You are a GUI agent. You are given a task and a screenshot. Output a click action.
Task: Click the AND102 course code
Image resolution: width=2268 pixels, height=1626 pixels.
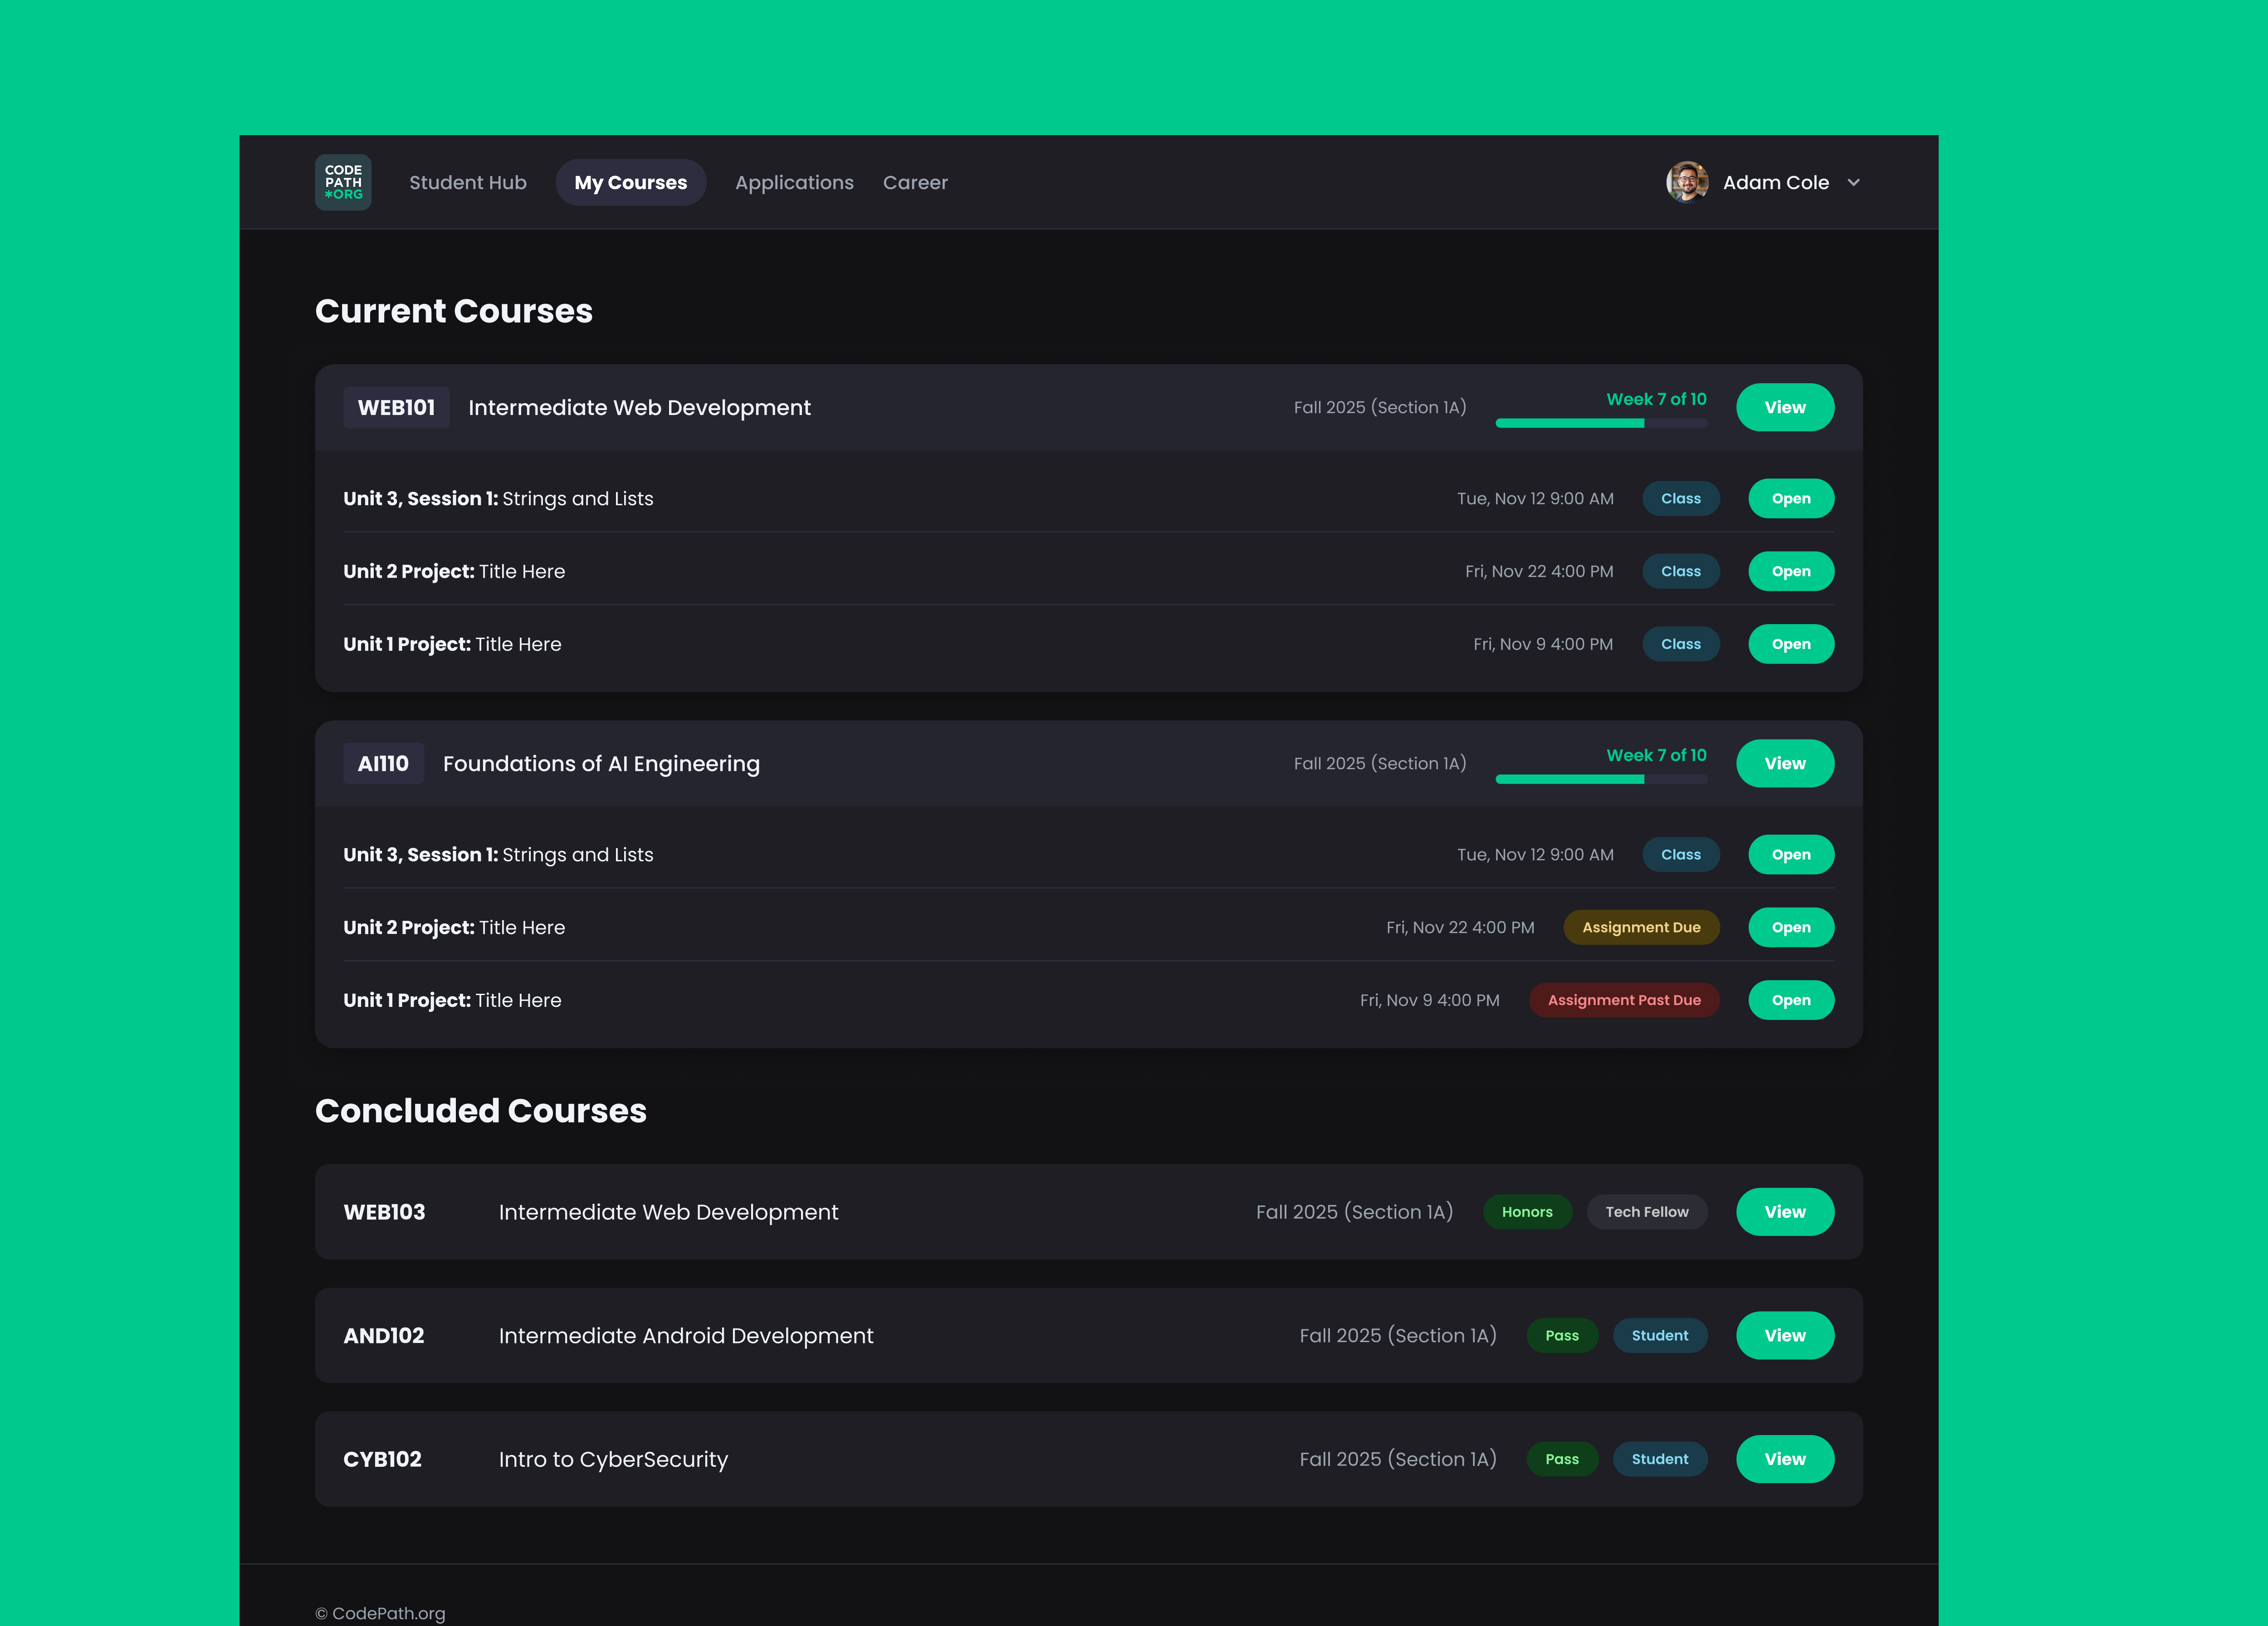(384, 1336)
